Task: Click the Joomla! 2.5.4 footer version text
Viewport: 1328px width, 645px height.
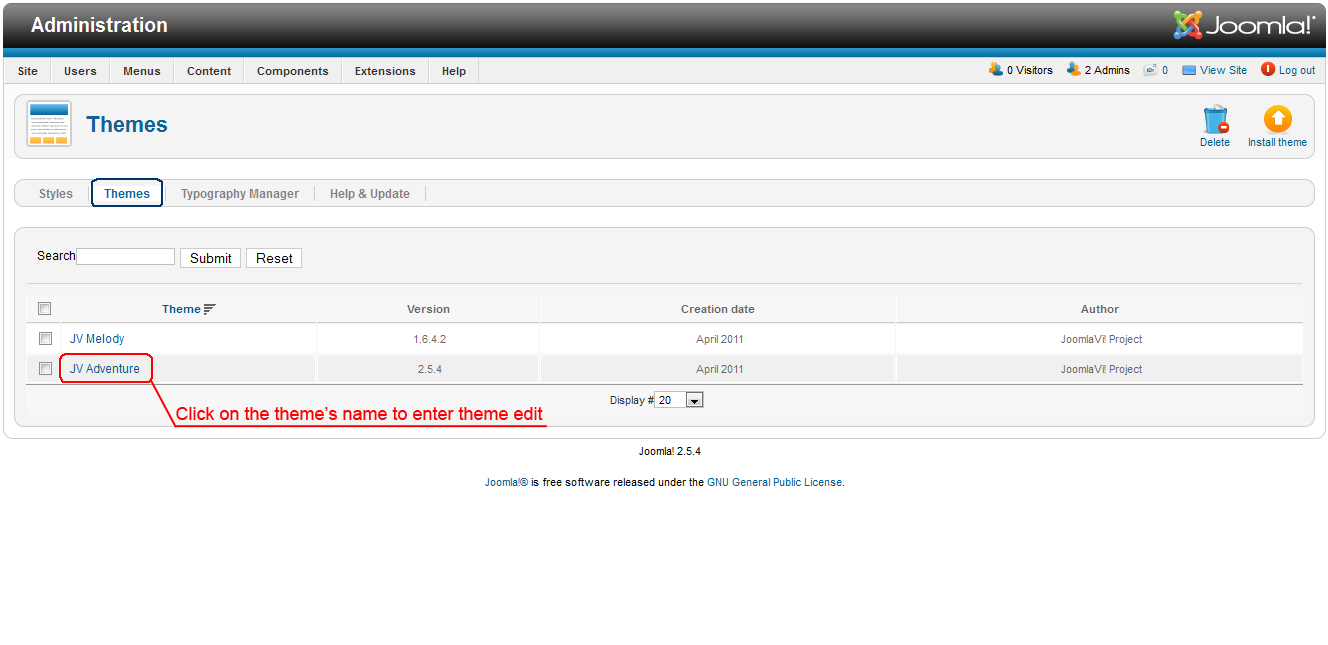Action: [x=670, y=451]
